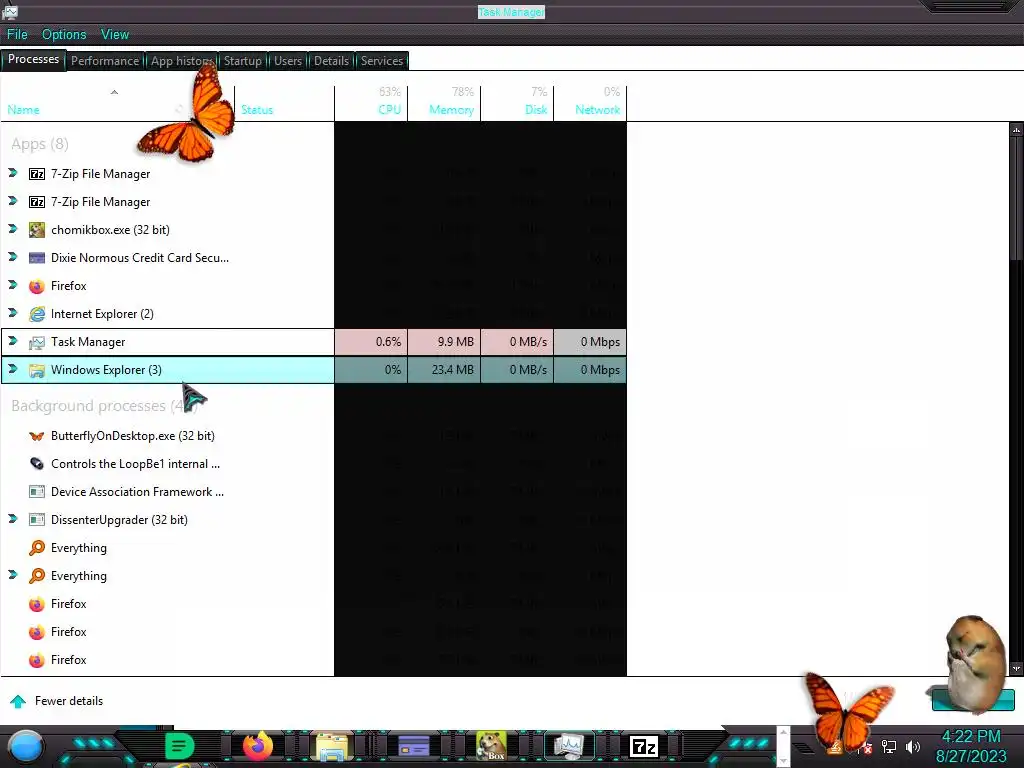Switch to the Performance tab
Screen dimensions: 1024x768
pyautogui.click(x=105, y=61)
